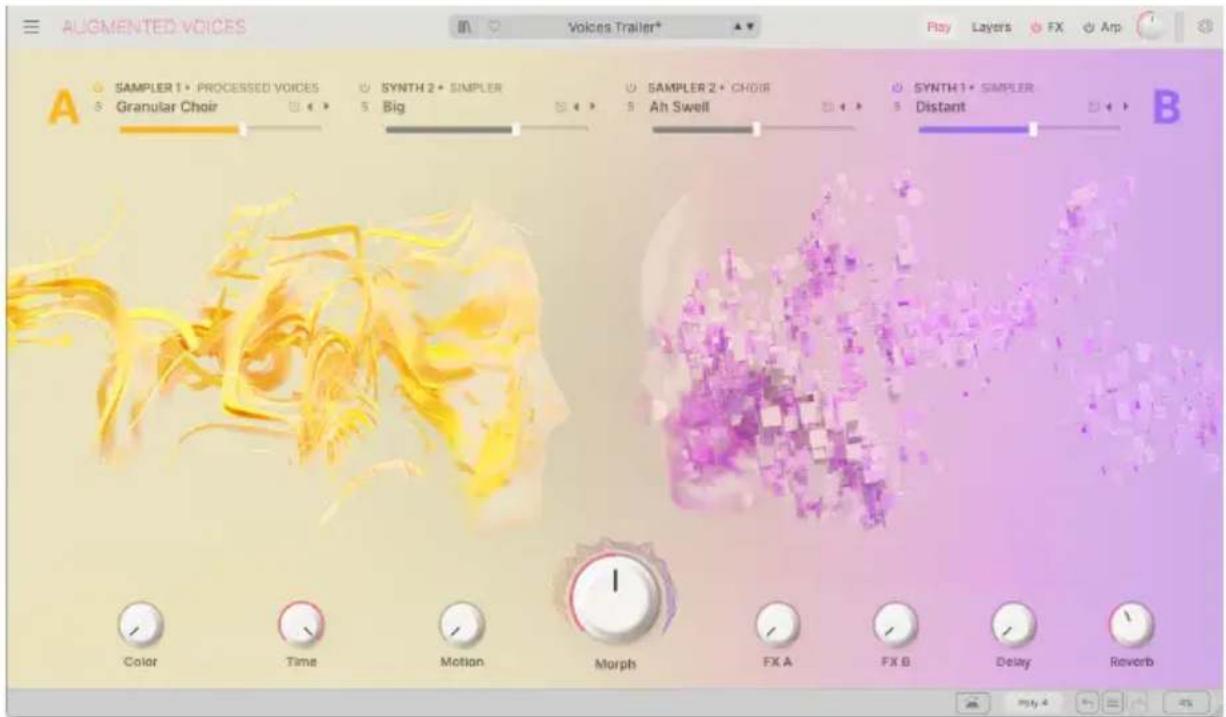The width and height of the screenshot is (1226, 717).
Task: Load next preset for Big synth layer
Action: [x=591, y=106]
